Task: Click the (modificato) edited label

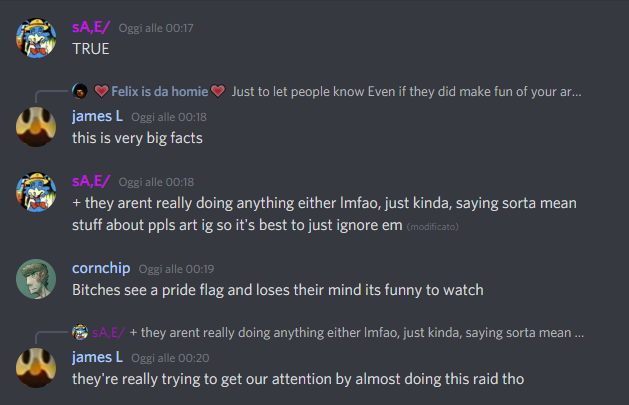Action: click(x=432, y=227)
